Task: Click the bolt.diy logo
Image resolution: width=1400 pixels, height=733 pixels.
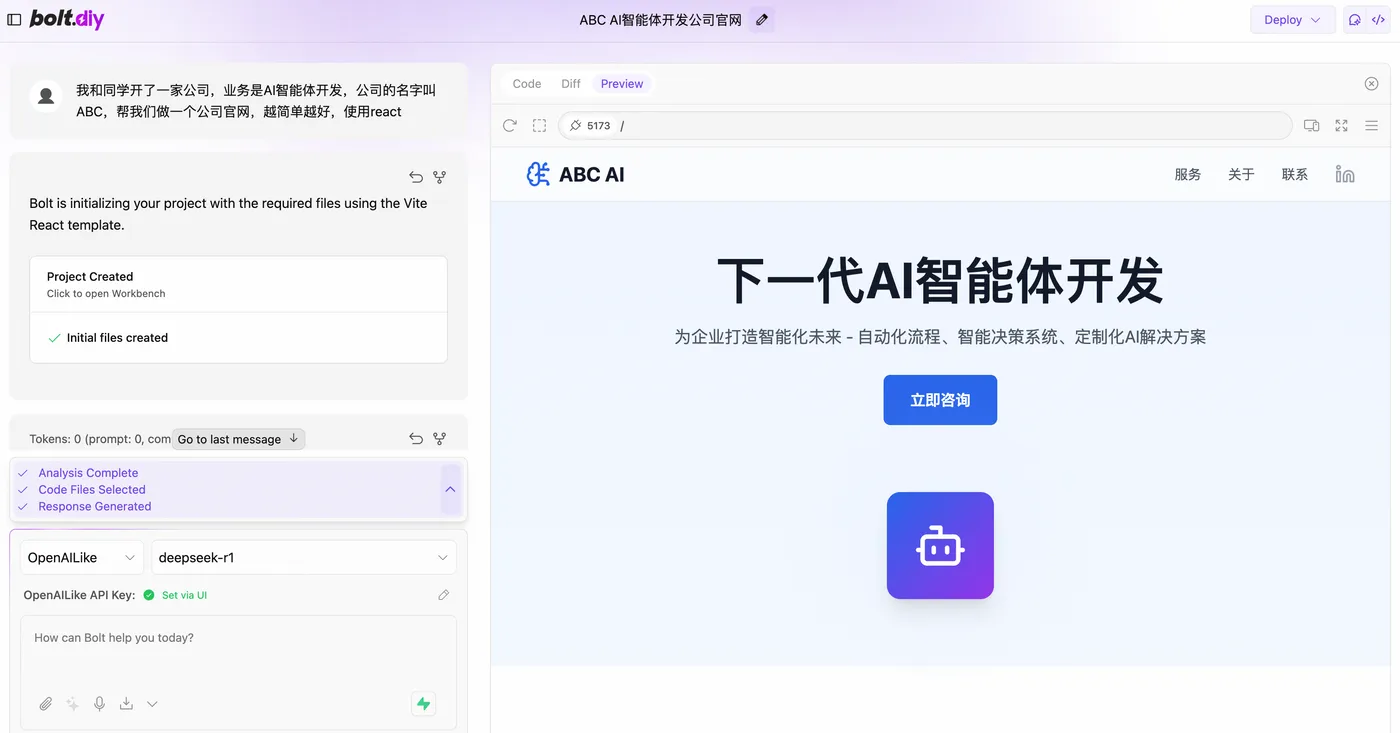Action: 66,19
